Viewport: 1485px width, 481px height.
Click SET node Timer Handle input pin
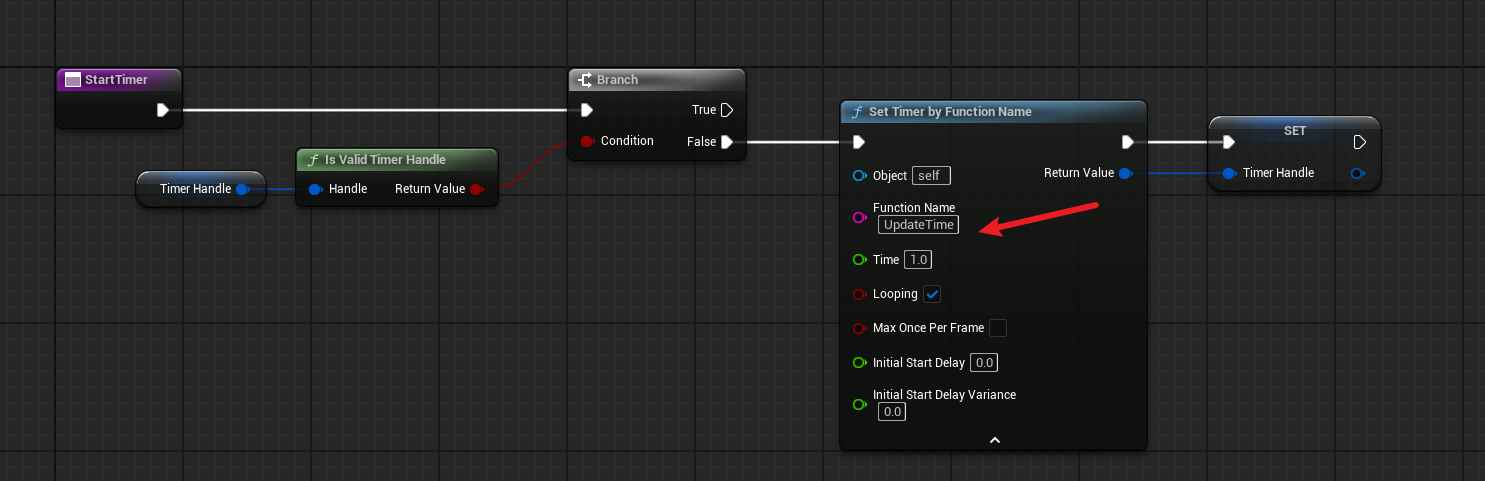[x=1228, y=173]
